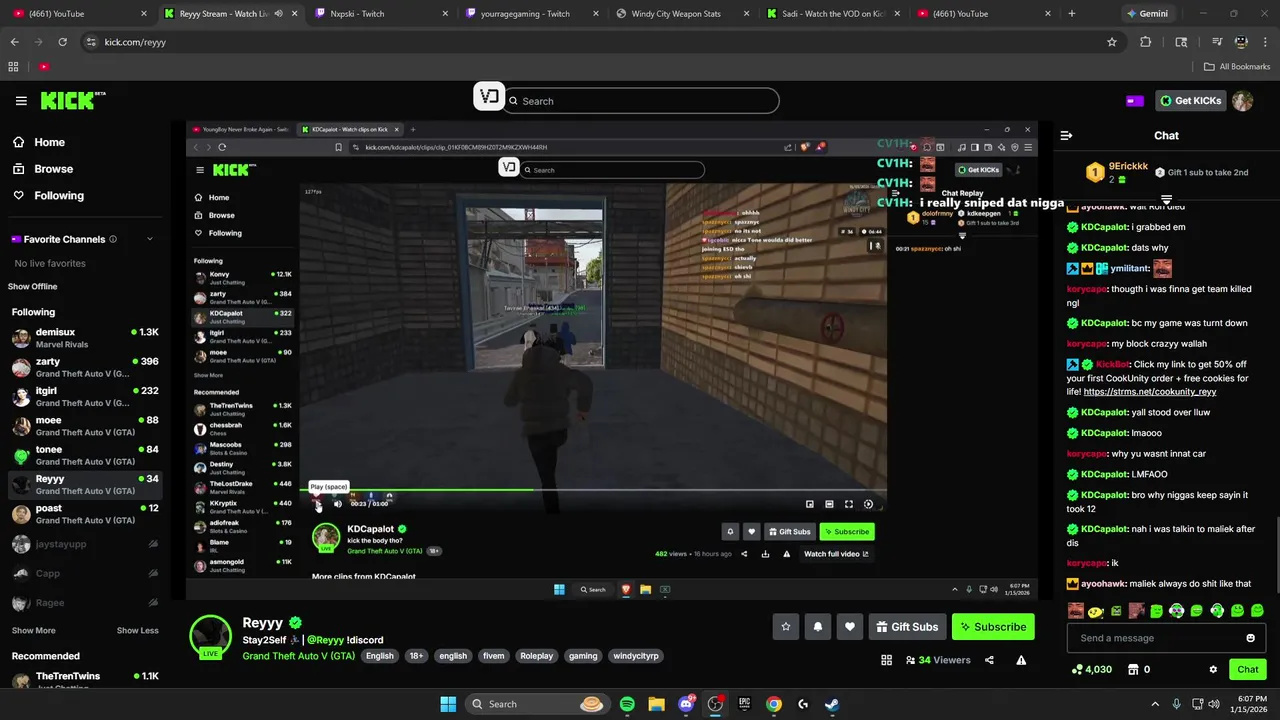Favorite Reyyy's channel with star button
This screenshot has width=1280, height=720.
[786, 627]
